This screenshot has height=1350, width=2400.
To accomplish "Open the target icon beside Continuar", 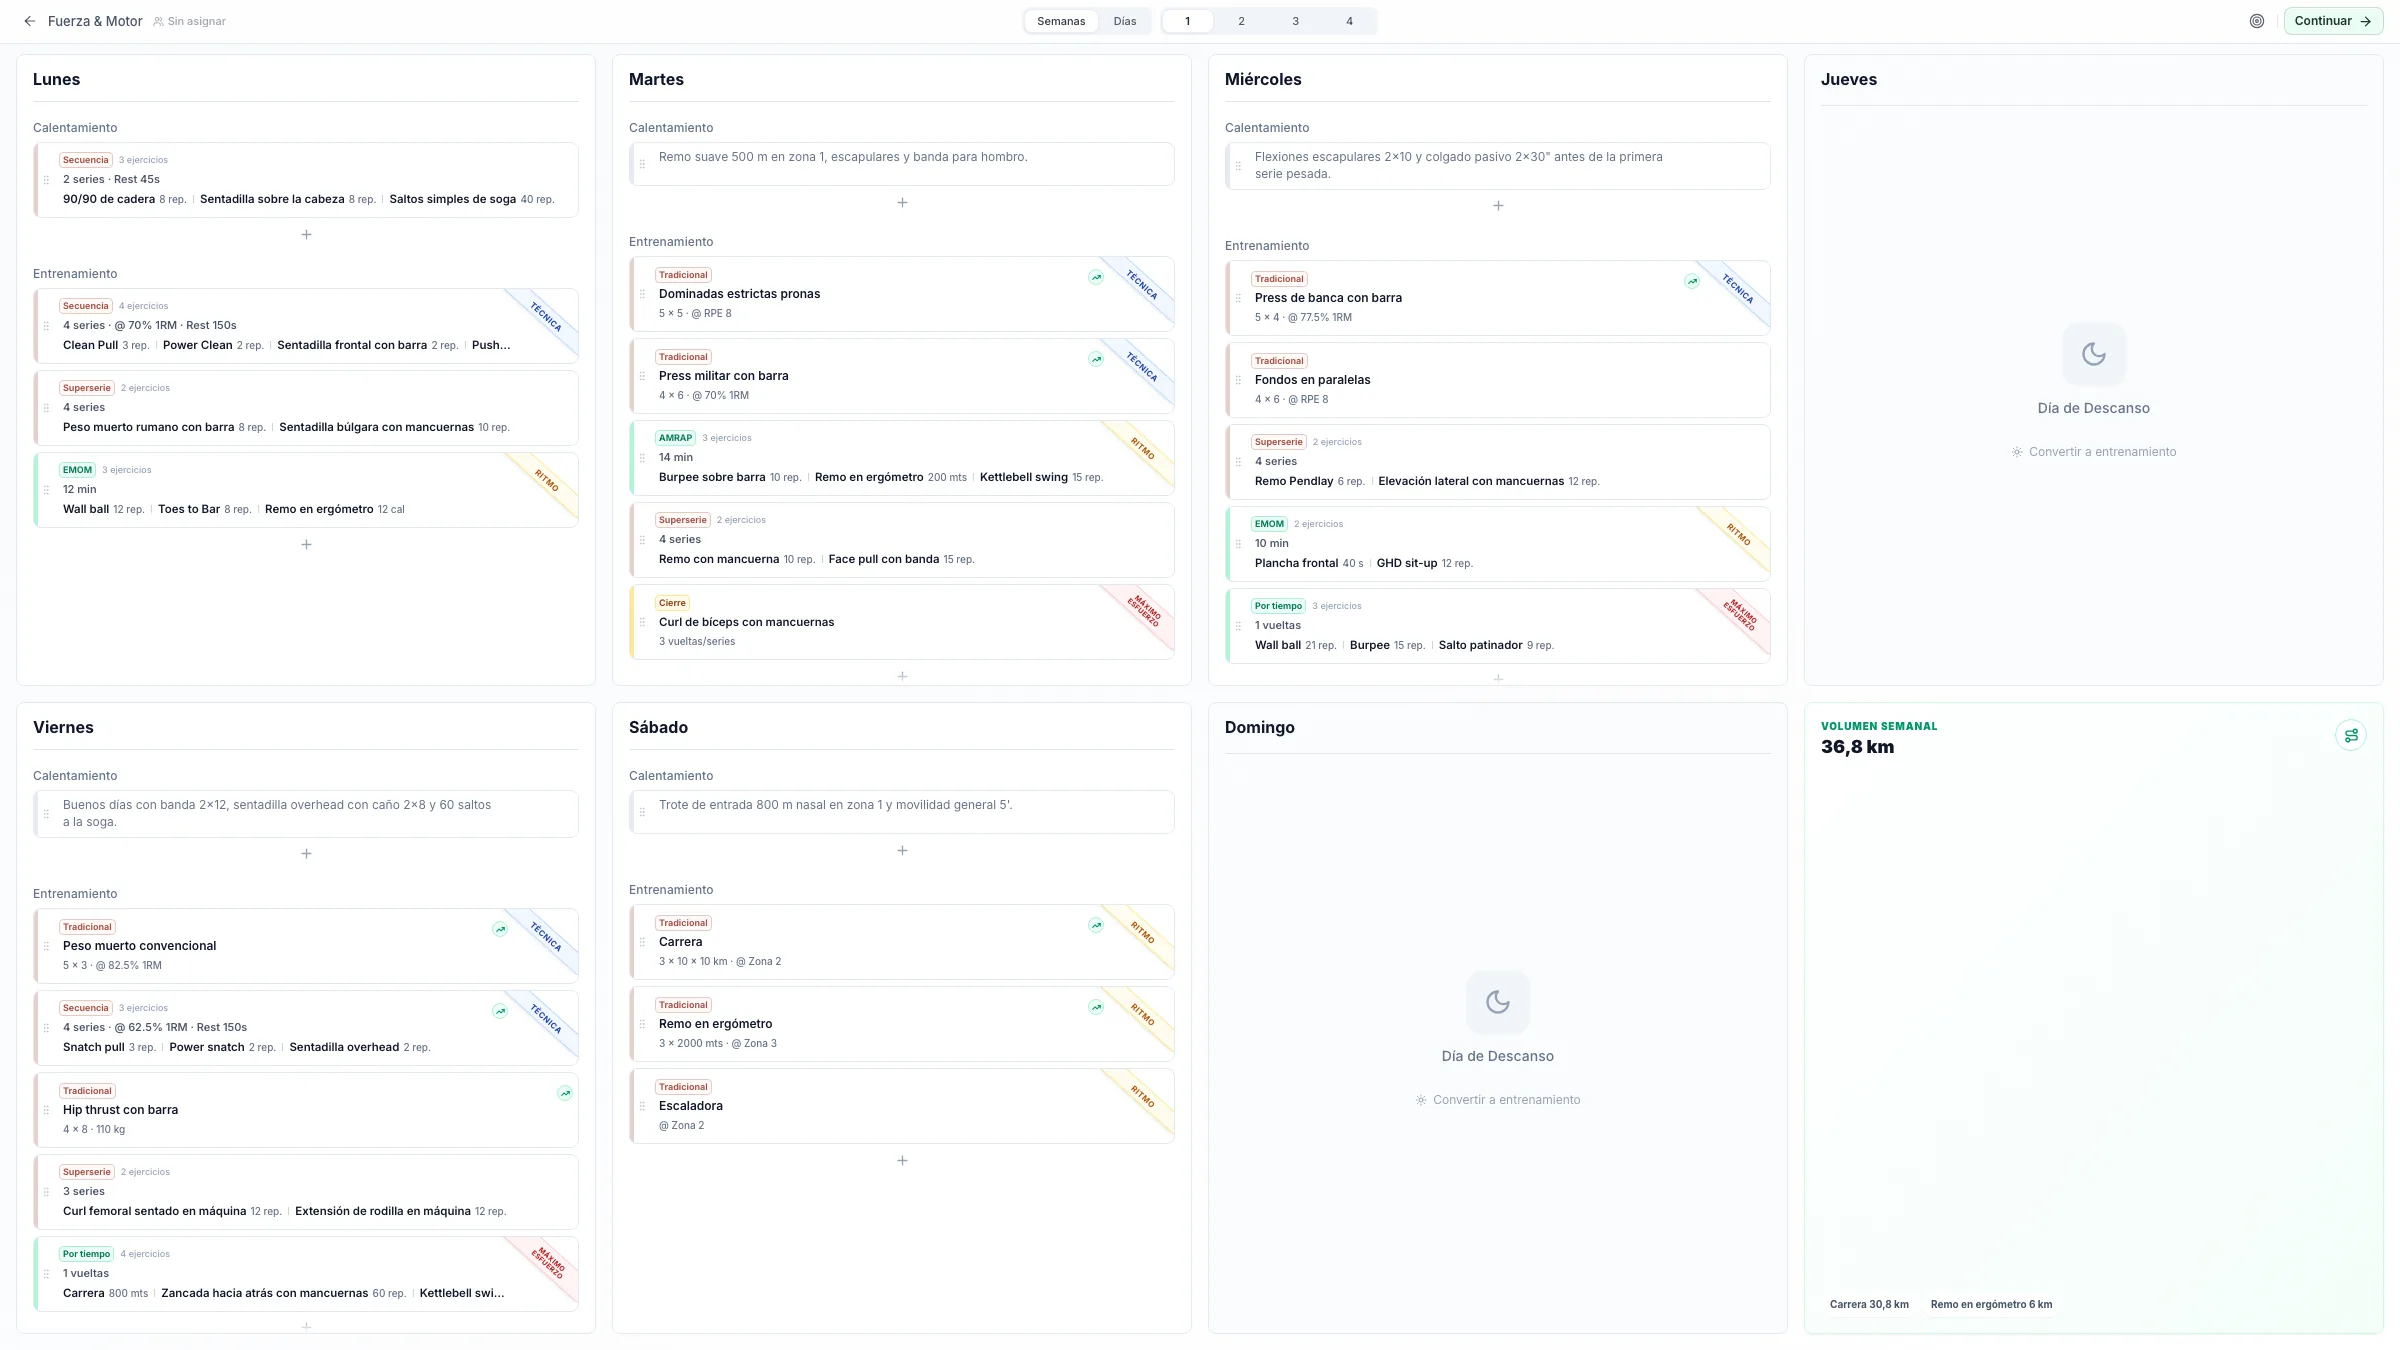I will (2257, 21).
